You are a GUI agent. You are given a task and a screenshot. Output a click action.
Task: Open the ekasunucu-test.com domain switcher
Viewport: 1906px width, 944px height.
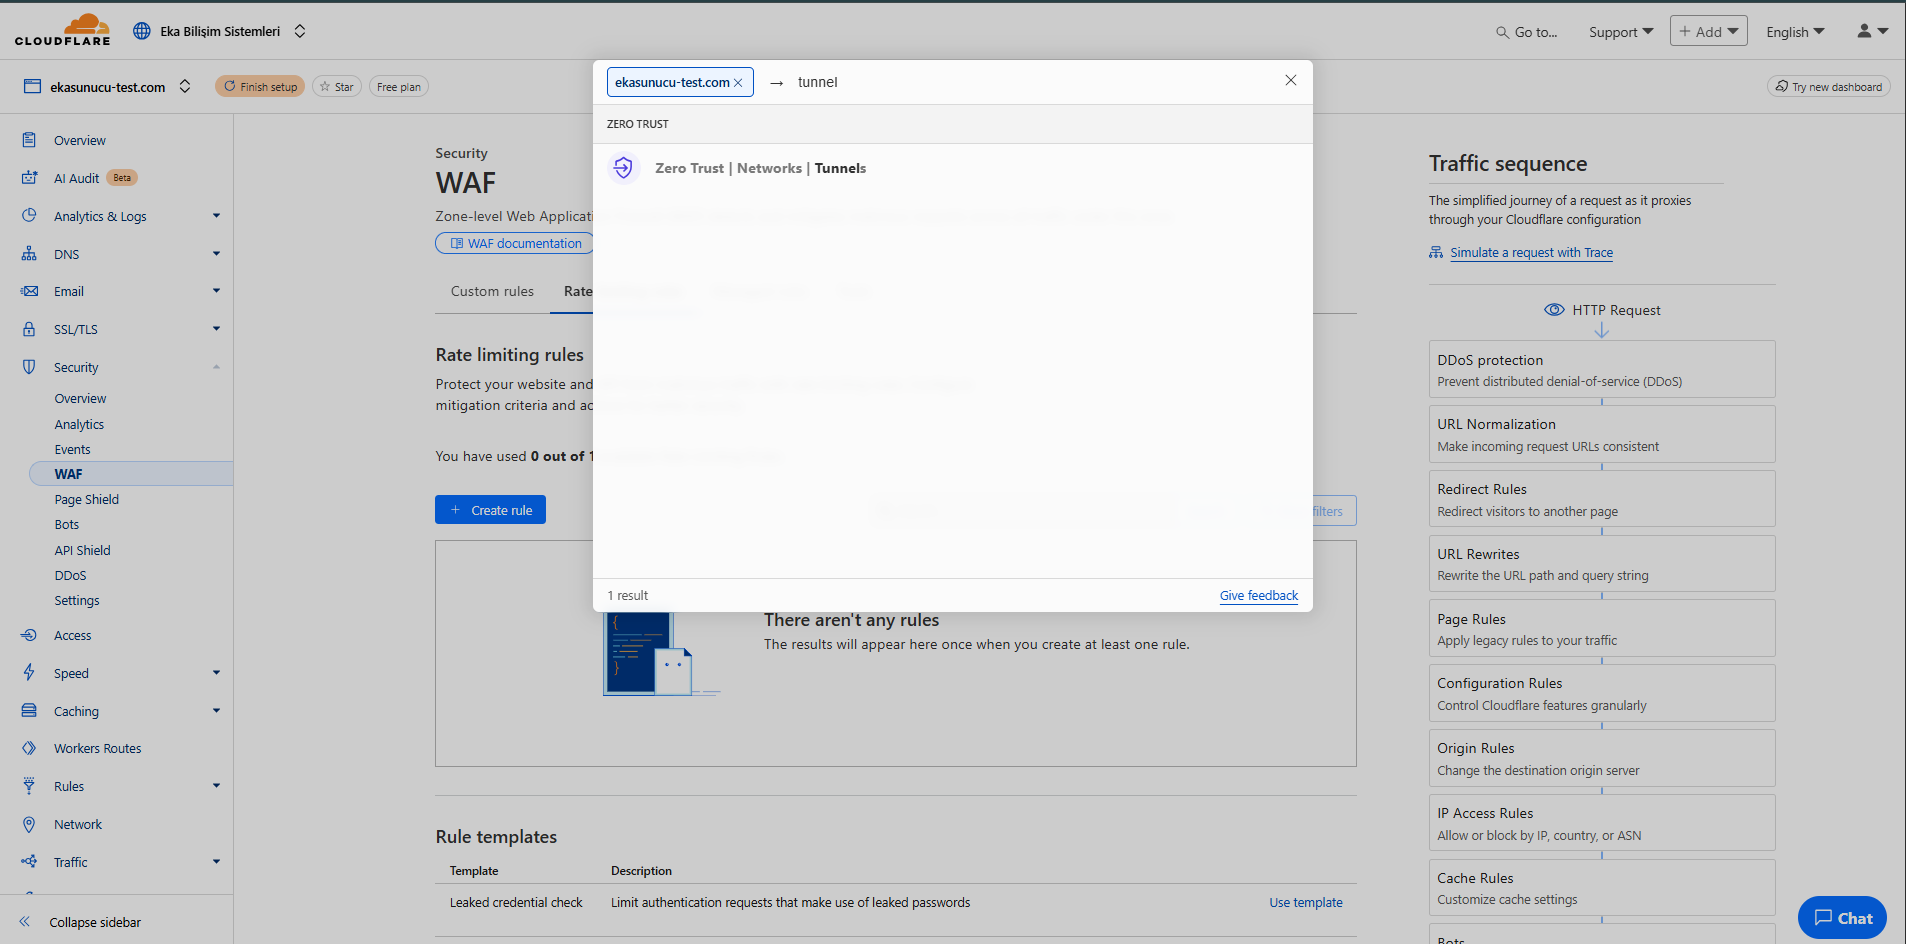185,86
